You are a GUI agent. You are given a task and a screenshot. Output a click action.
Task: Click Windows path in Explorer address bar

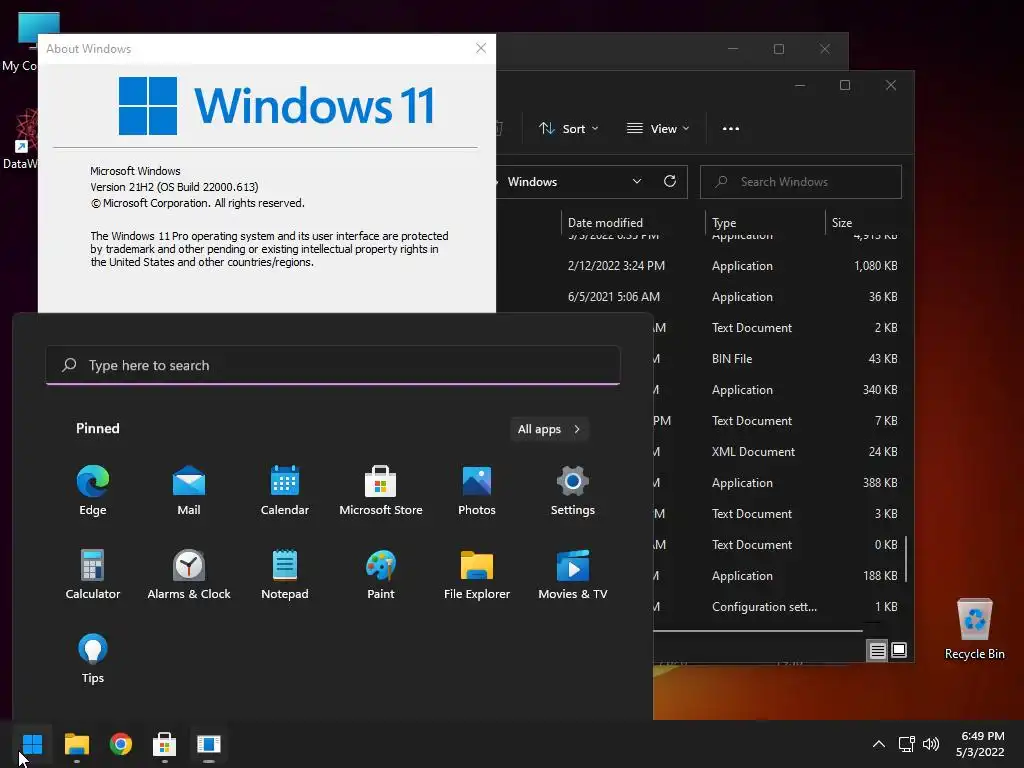532,182
